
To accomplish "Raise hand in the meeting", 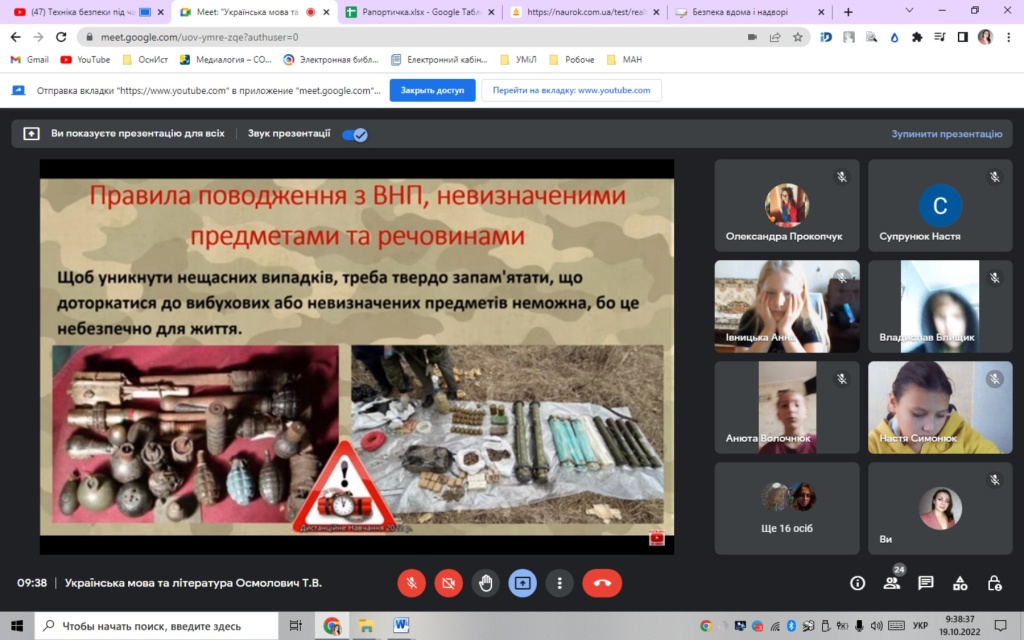I will pyautogui.click(x=486, y=583).
